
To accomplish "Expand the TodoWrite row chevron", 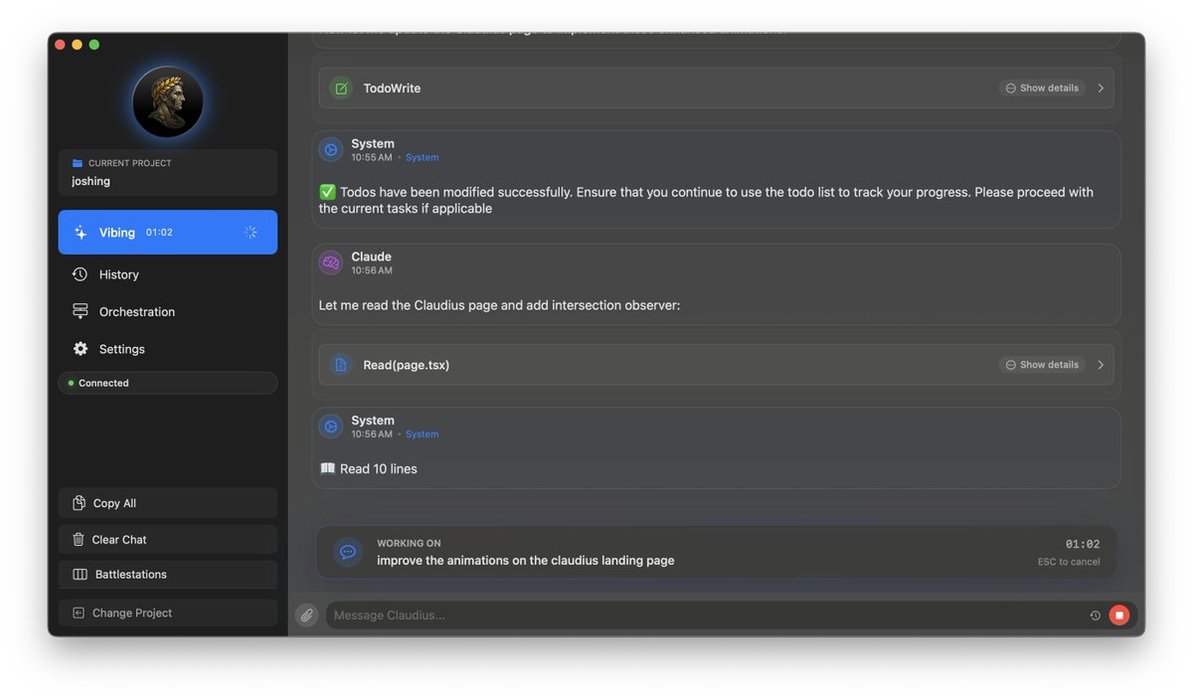I will [x=1101, y=88].
